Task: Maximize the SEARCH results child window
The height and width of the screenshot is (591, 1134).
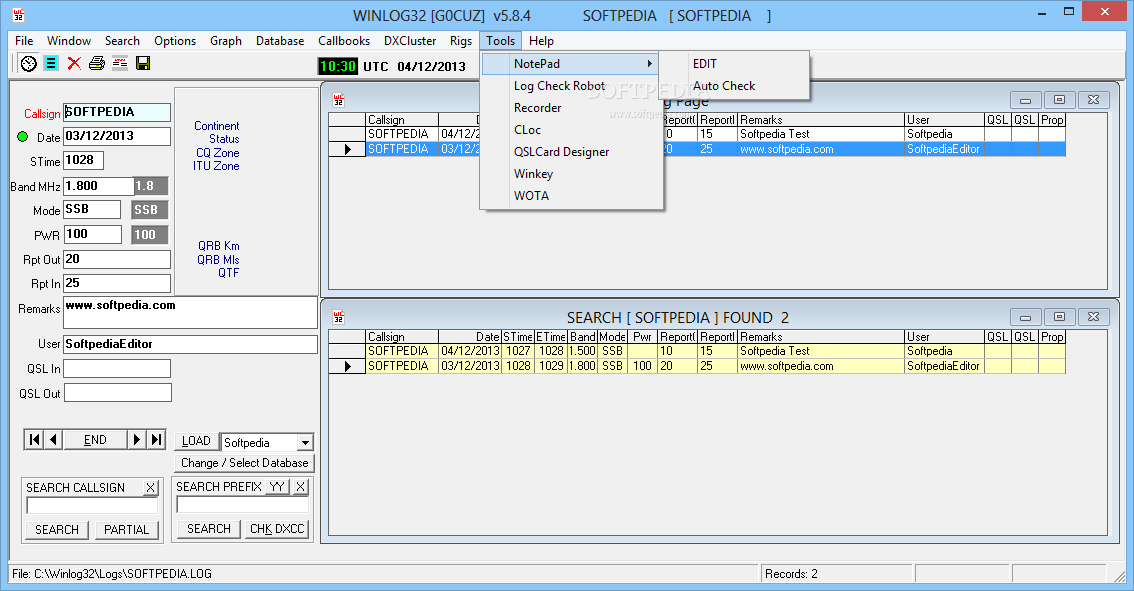Action: 1060,317
